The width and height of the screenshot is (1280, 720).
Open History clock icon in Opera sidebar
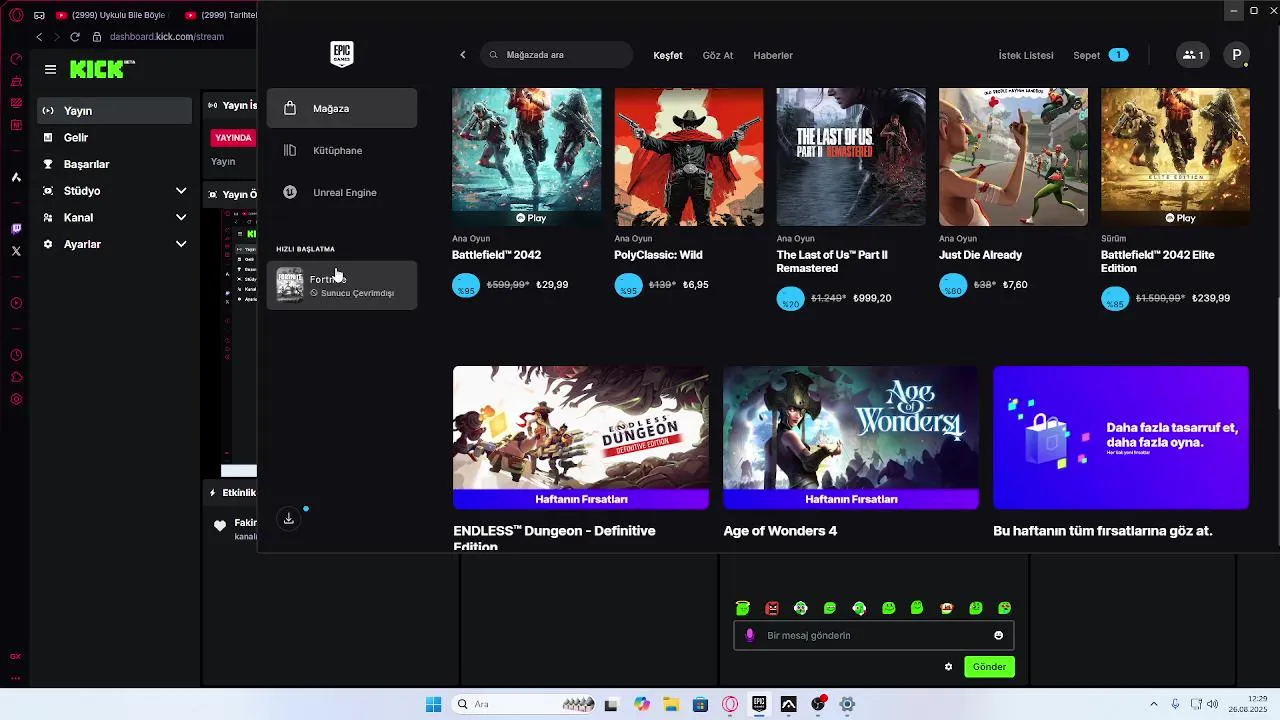point(16,355)
